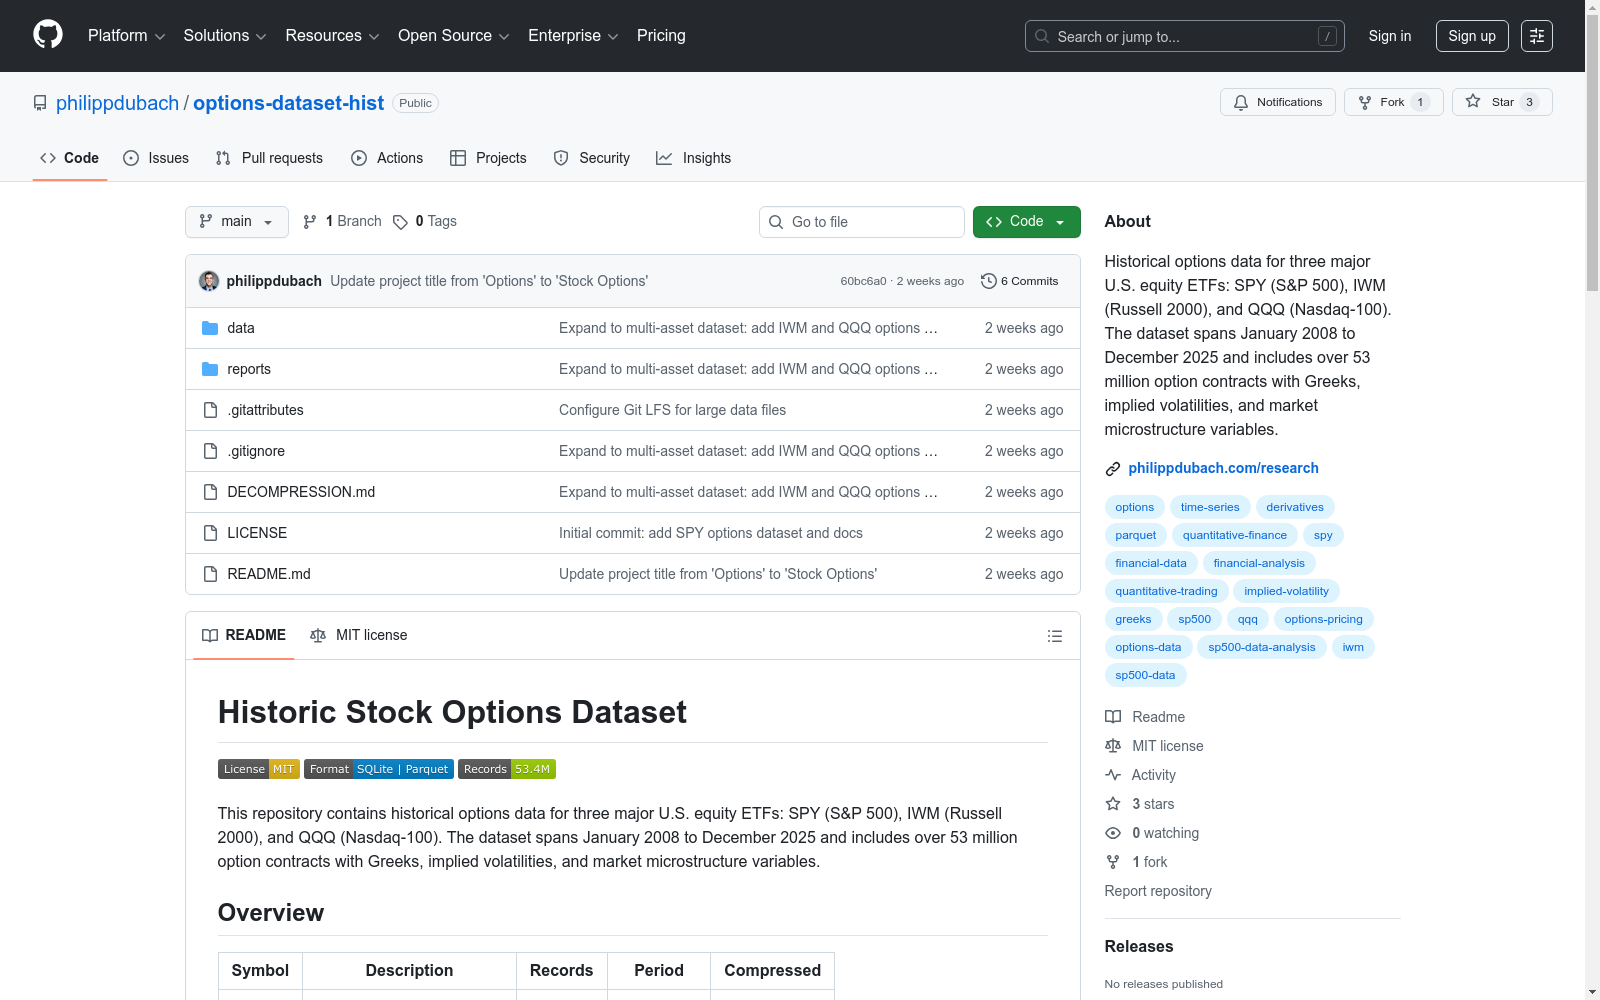This screenshot has height=1000, width=1600.
Task: View commit history via 6 Commits
Action: [x=1020, y=281]
